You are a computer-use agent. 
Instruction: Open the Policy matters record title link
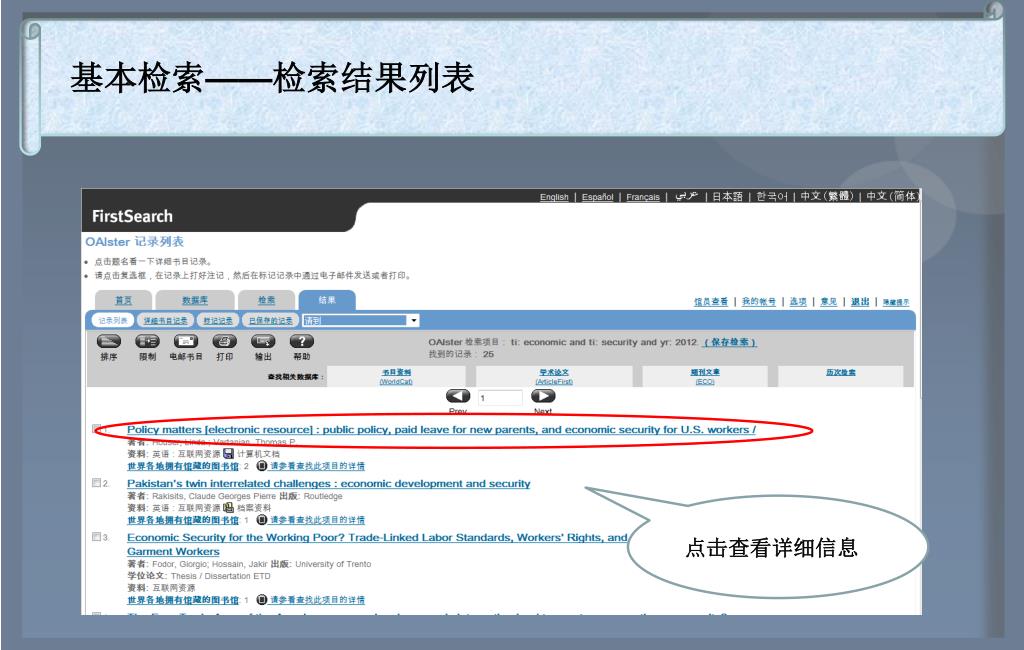coord(441,429)
